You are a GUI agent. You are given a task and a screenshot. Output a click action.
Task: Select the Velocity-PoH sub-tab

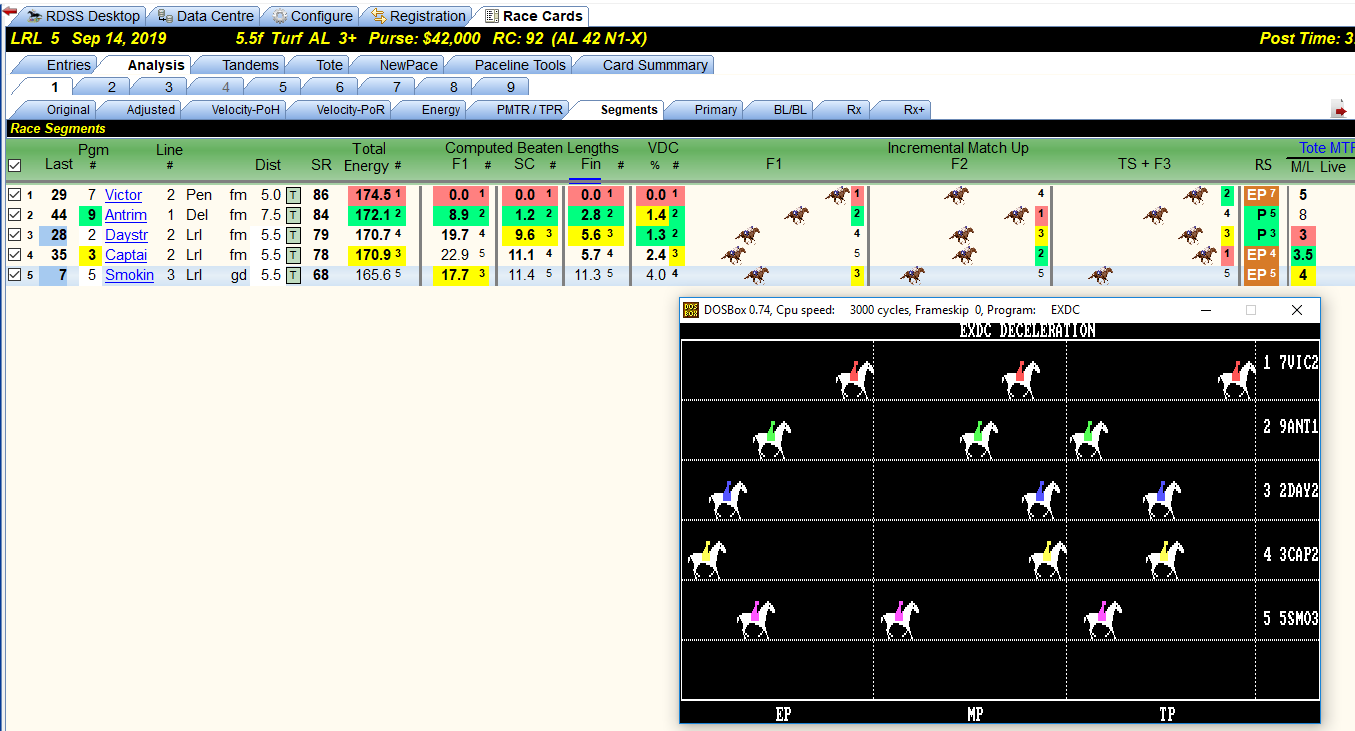tap(231, 110)
